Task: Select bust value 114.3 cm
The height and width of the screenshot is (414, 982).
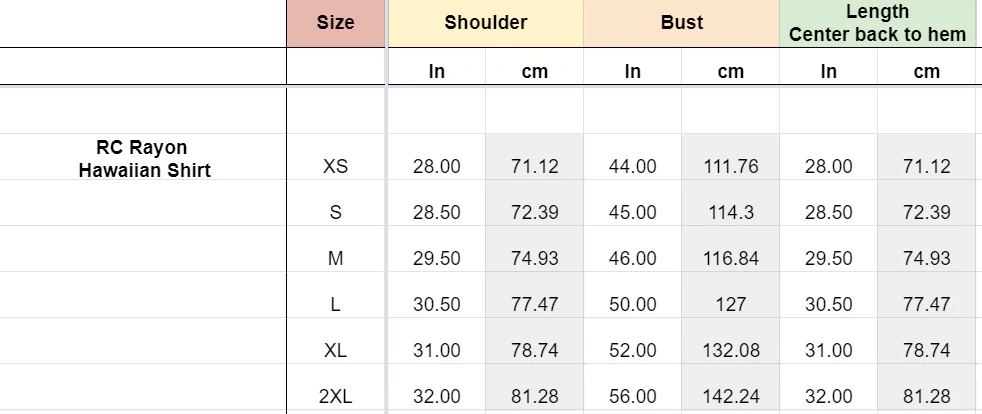Action: 731,213
